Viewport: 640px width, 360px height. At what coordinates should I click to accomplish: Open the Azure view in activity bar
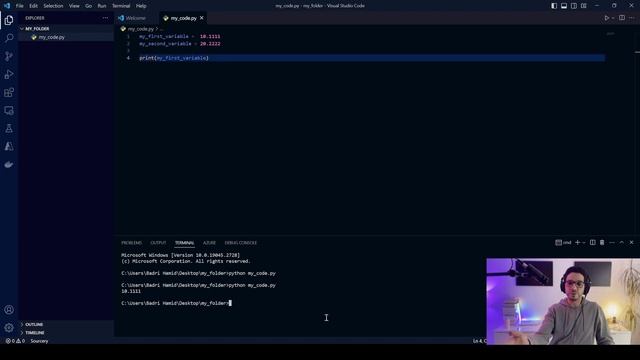[x=9, y=147]
